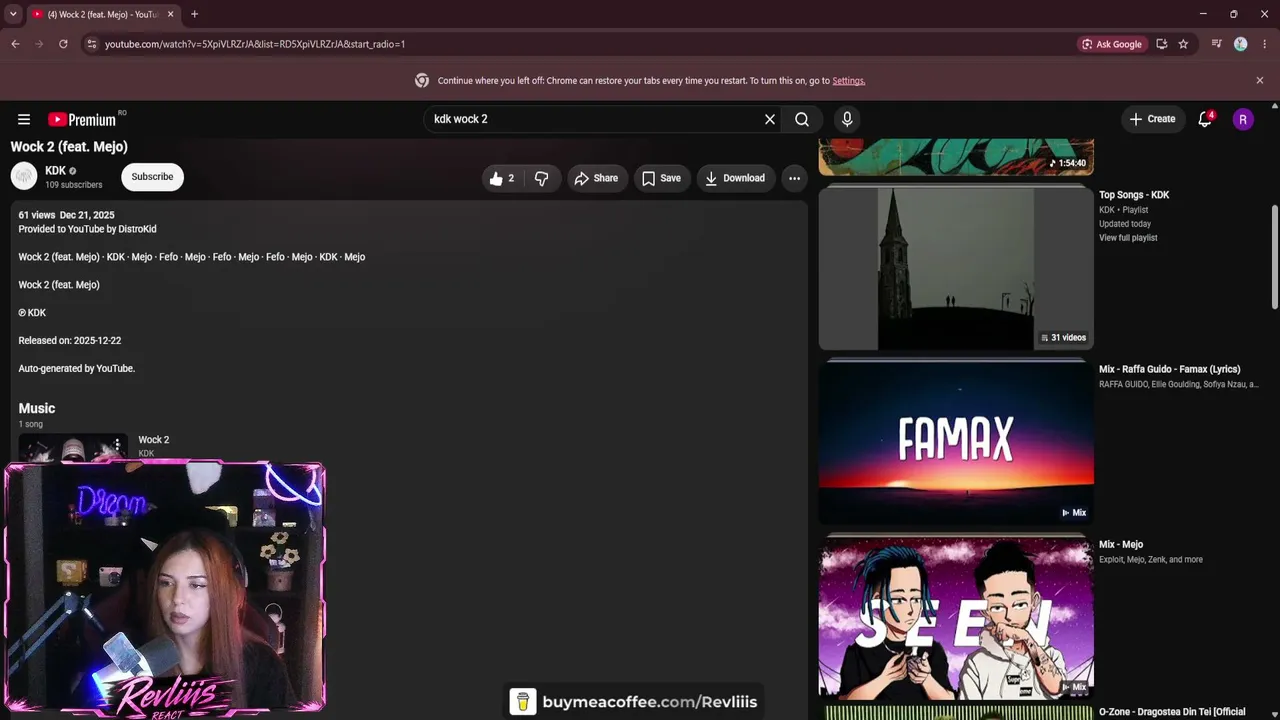
Task: Start voice search with the microphone
Action: [x=847, y=119]
